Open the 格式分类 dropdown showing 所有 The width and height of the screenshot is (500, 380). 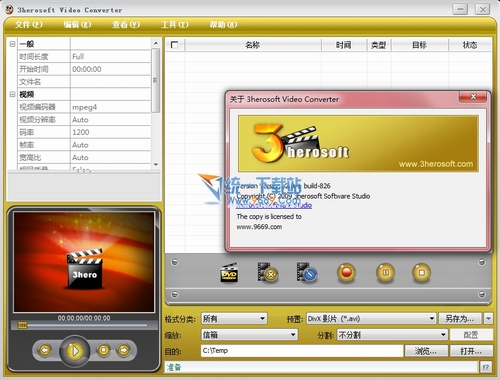234,319
